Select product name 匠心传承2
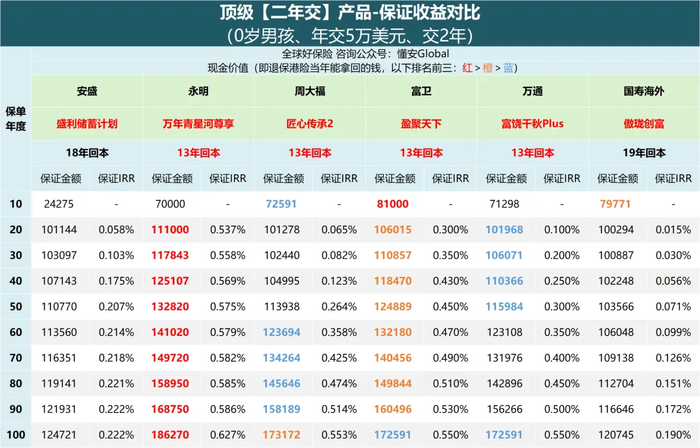Image resolution: width=700 pixels, height=448 pixels. (x=310, y=124)
